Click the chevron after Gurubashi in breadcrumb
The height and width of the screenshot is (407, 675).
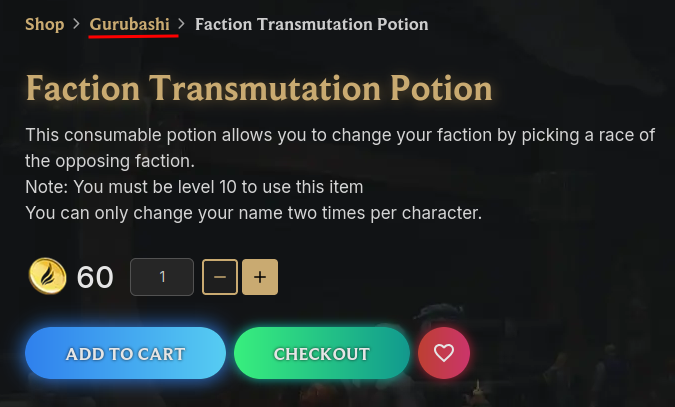click(181, 24)
